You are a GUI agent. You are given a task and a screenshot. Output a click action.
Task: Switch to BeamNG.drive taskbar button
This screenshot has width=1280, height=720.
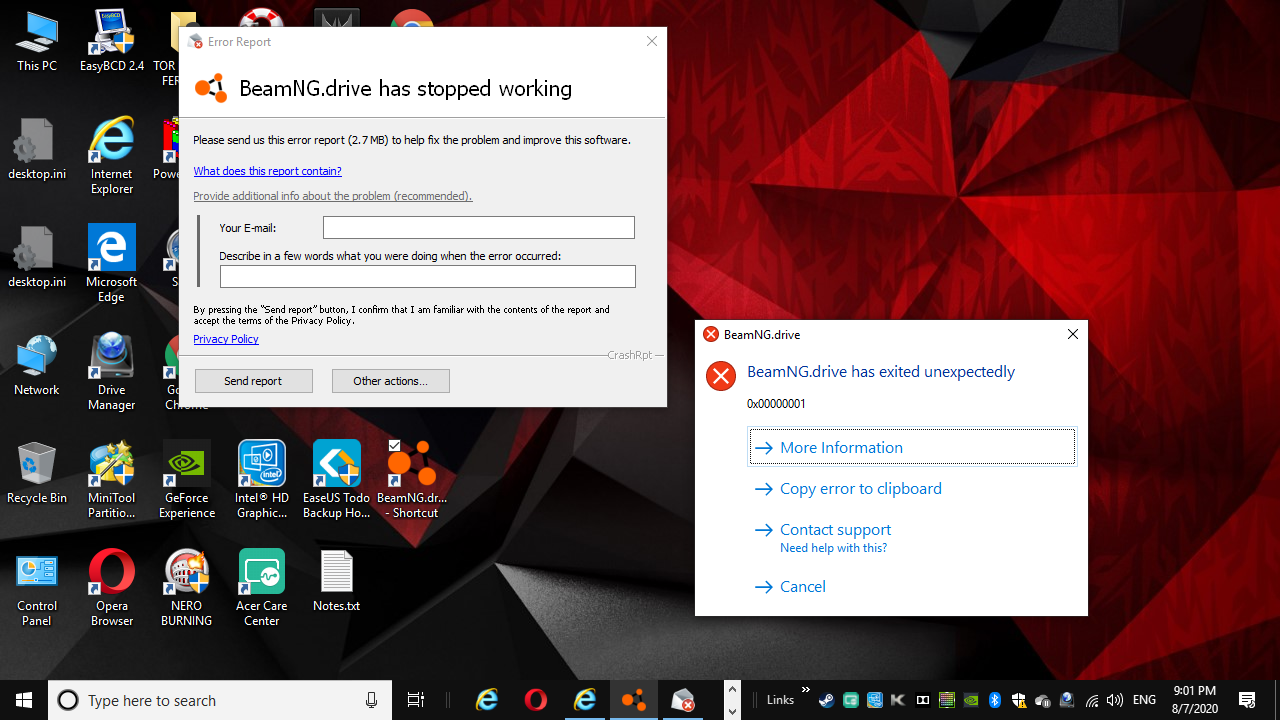coord(634,700)
